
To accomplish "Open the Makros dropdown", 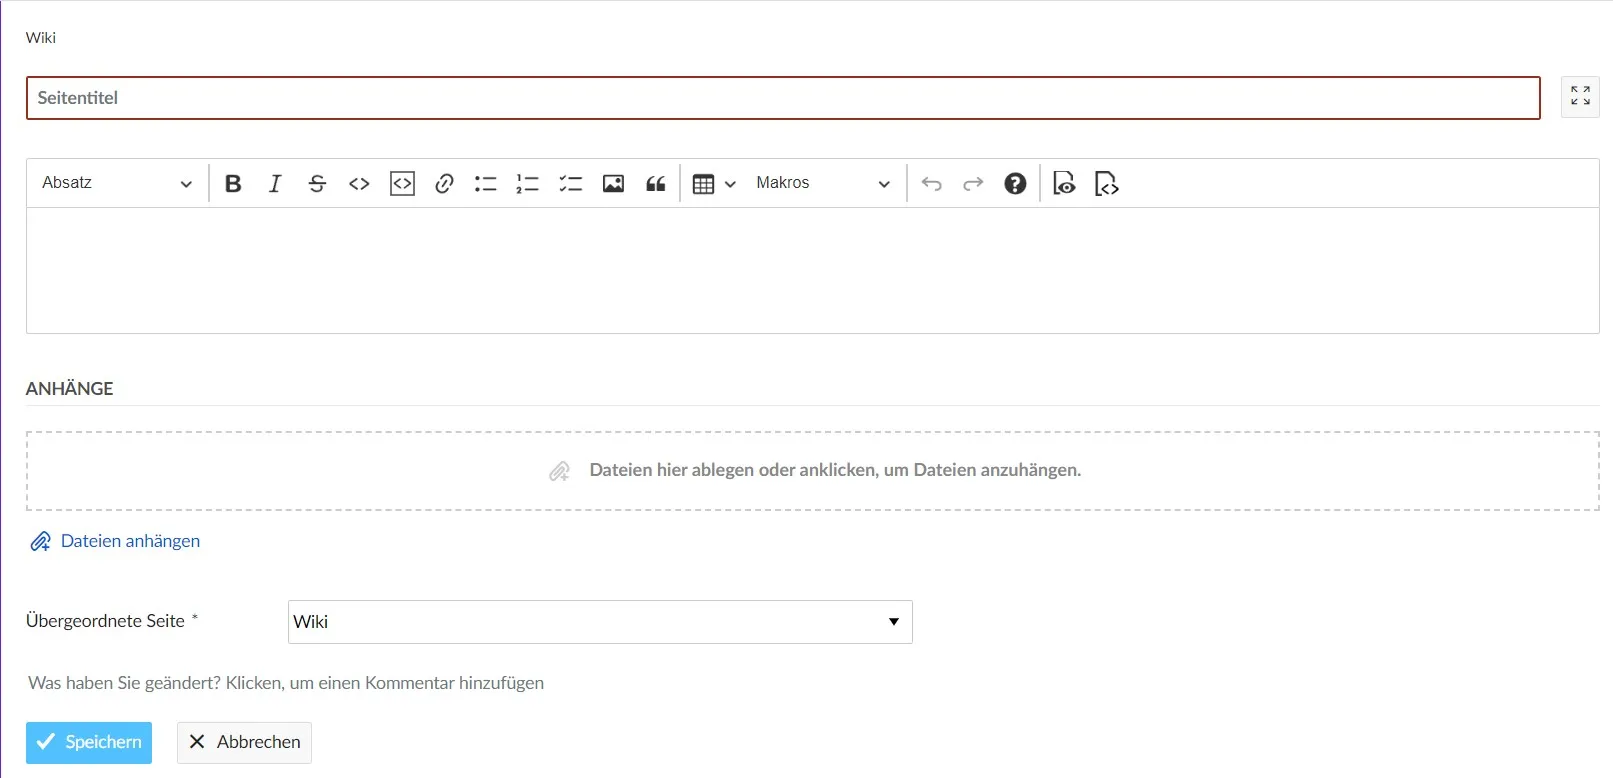I will (823, 183).
